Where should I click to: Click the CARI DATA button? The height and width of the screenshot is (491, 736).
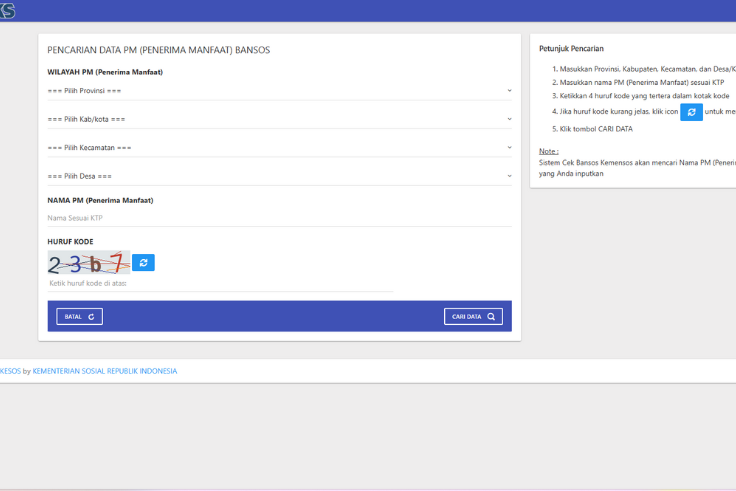pyautogui.click(x=473, y=316)
